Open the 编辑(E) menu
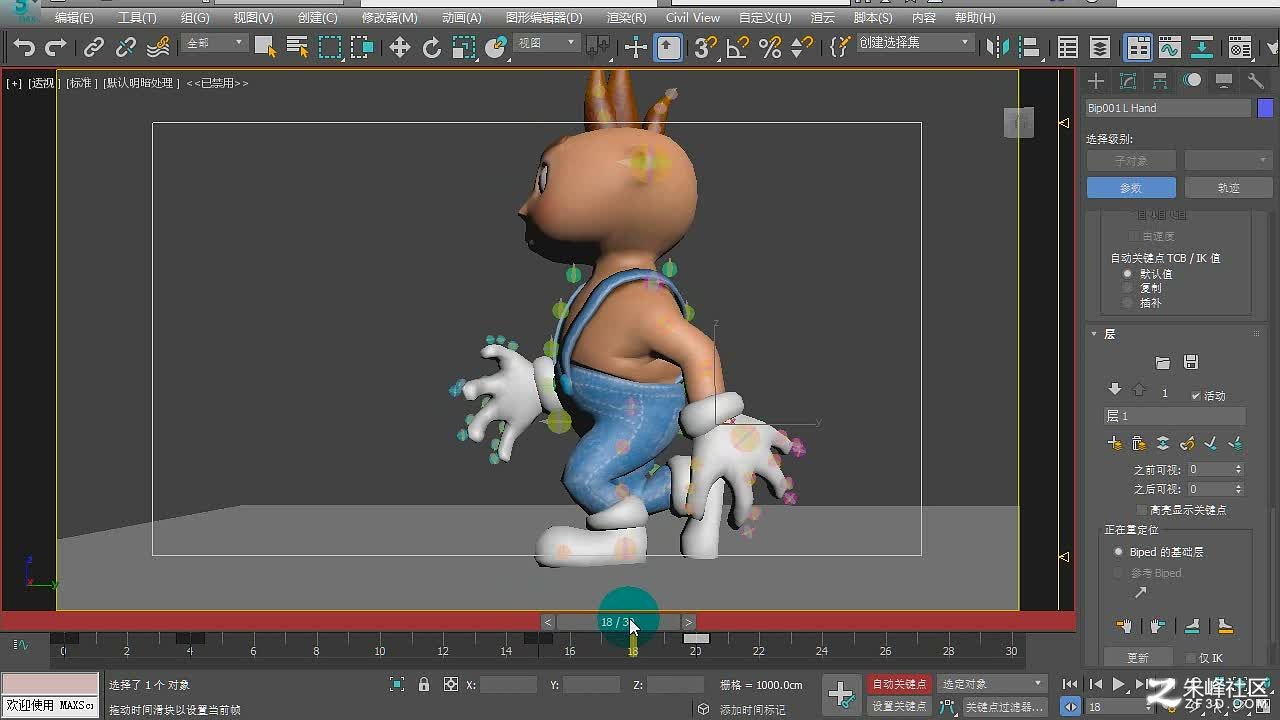This screenshot has width=1280, height=720. 74,18
